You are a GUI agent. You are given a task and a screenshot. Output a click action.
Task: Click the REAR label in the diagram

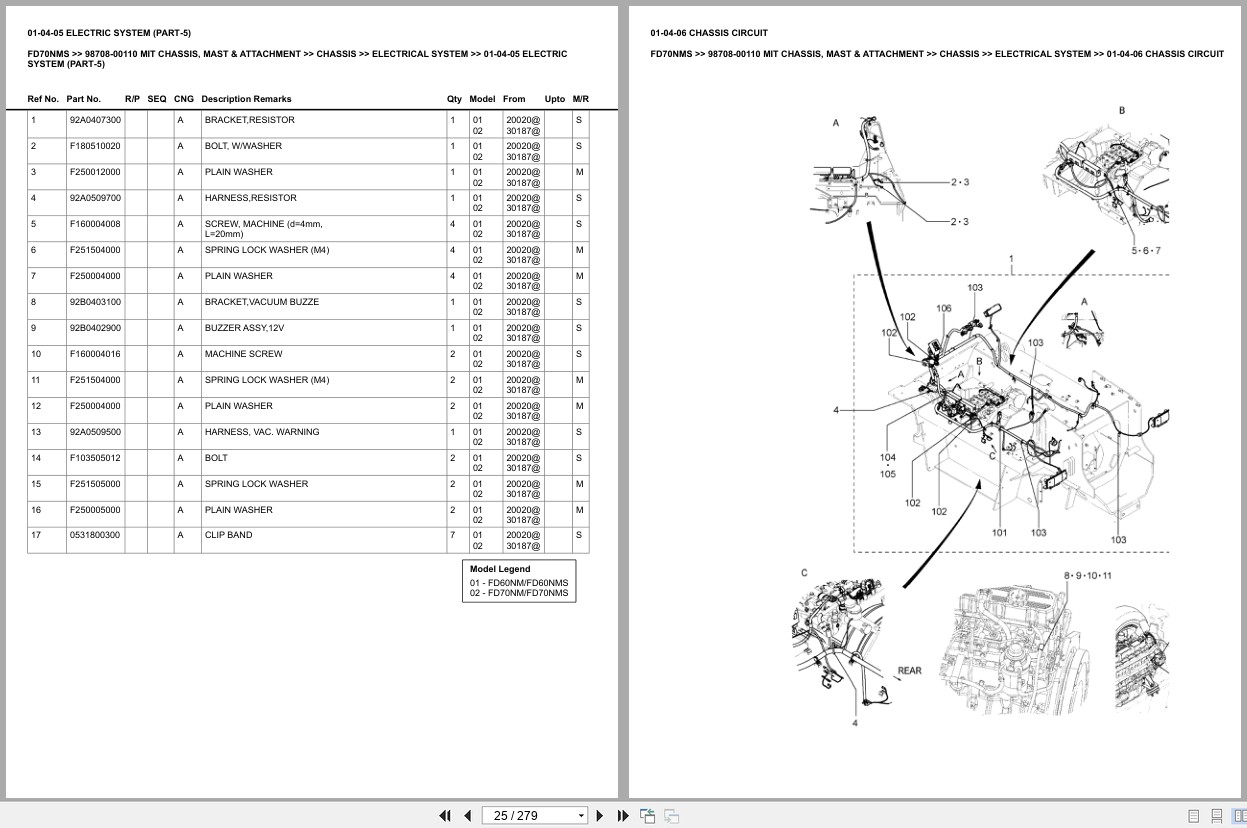pos(910,671)
